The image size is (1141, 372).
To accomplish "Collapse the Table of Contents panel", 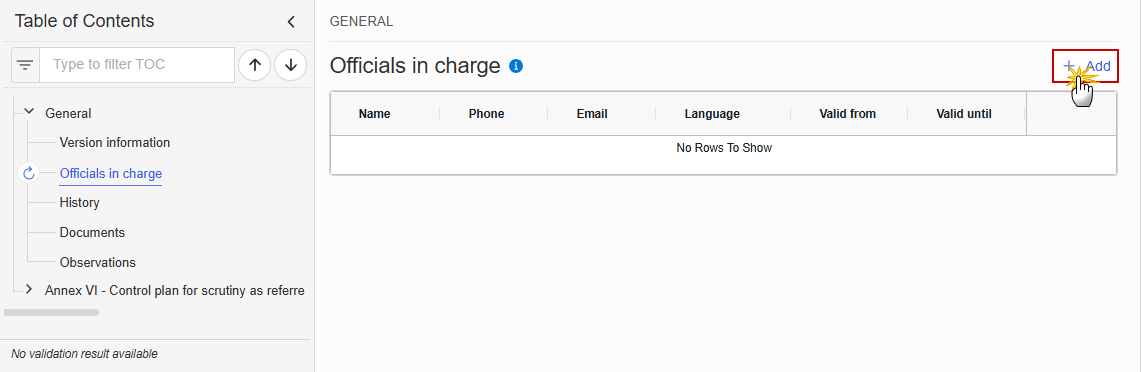I will coord(291,22).
